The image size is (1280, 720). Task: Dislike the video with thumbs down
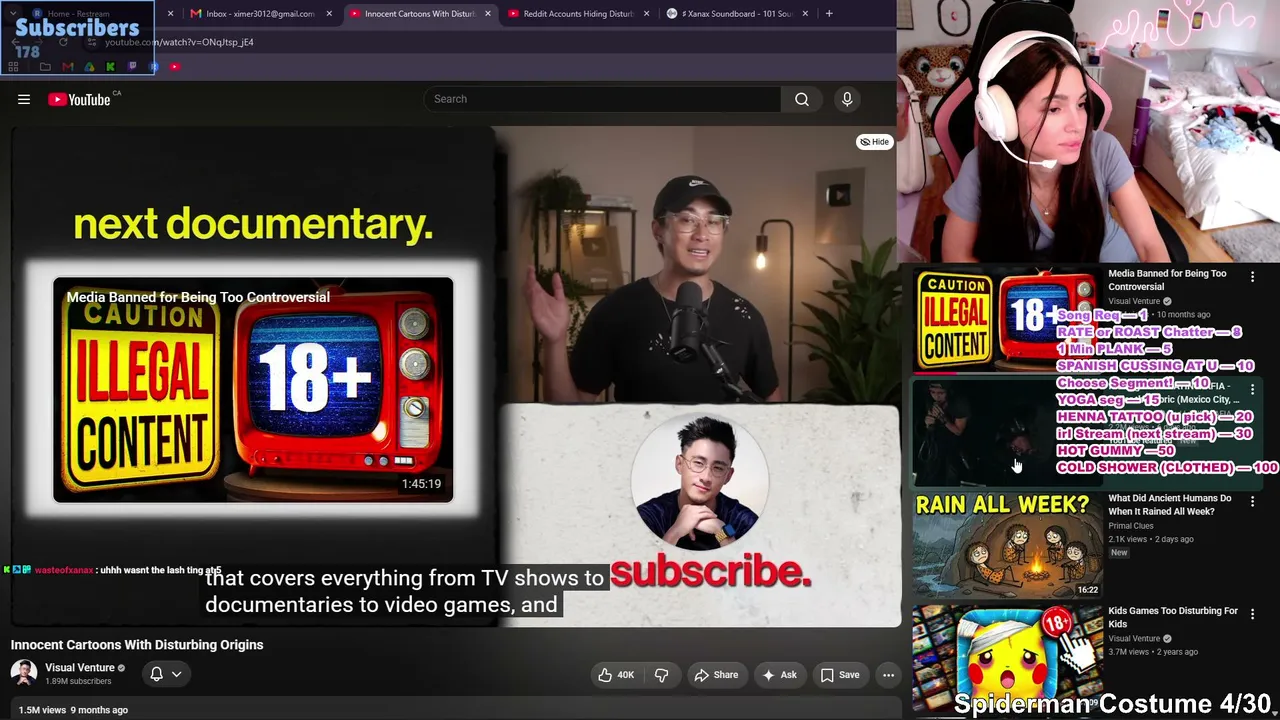[x=661, y=675]
